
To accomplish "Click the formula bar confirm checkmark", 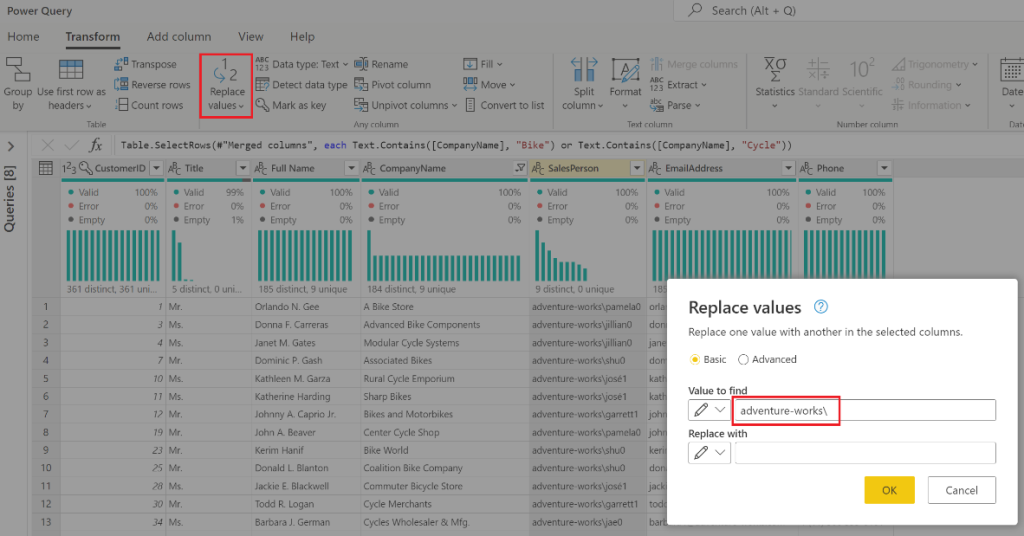I will [71, 145].
